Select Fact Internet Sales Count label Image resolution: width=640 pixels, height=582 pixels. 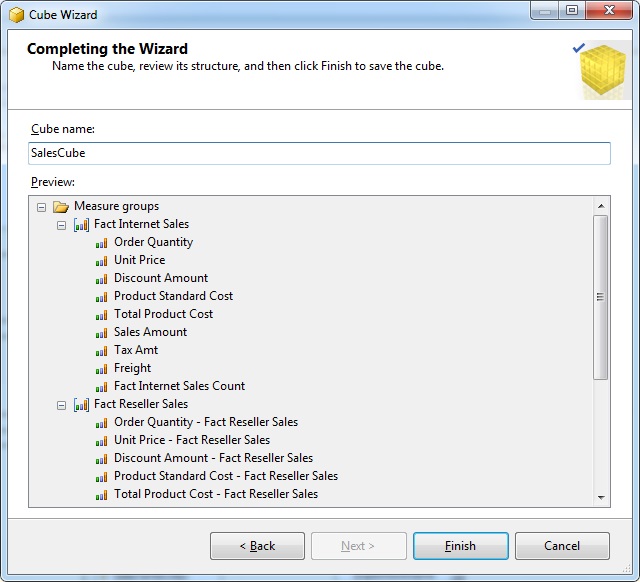tap(179, 386)
